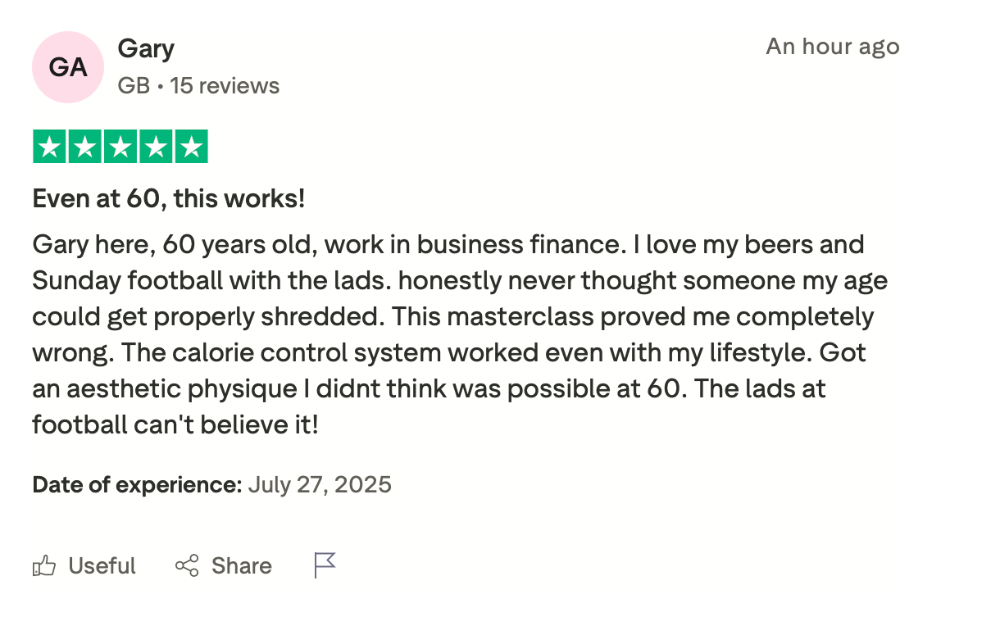Click the GB country code

tap(133, 86)
